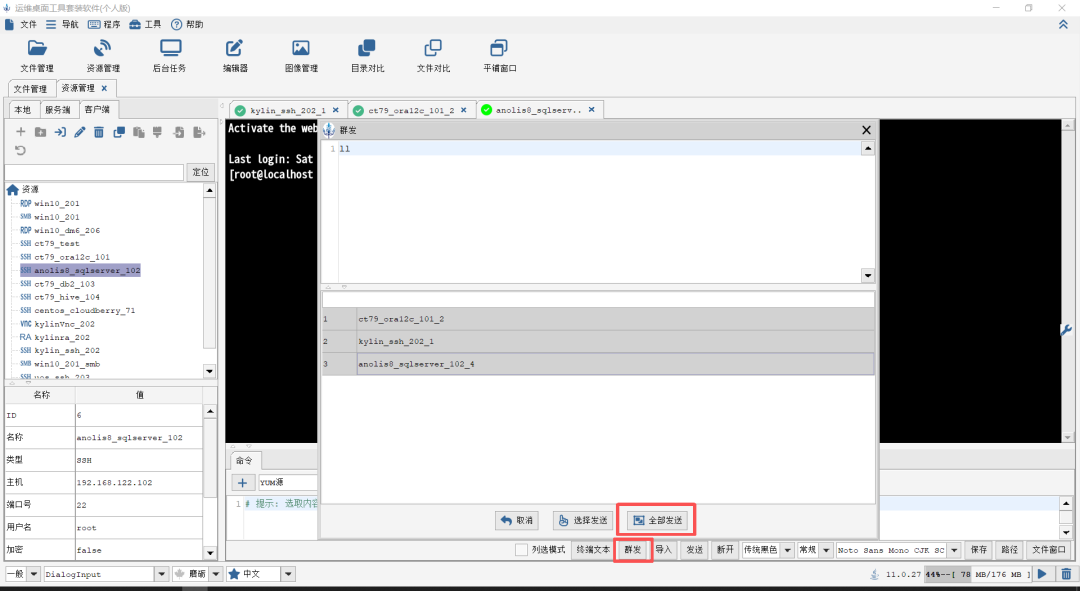Click the blue play icon in status bar
Screen dimensions: 1080x591
(x=1042, y=574)
